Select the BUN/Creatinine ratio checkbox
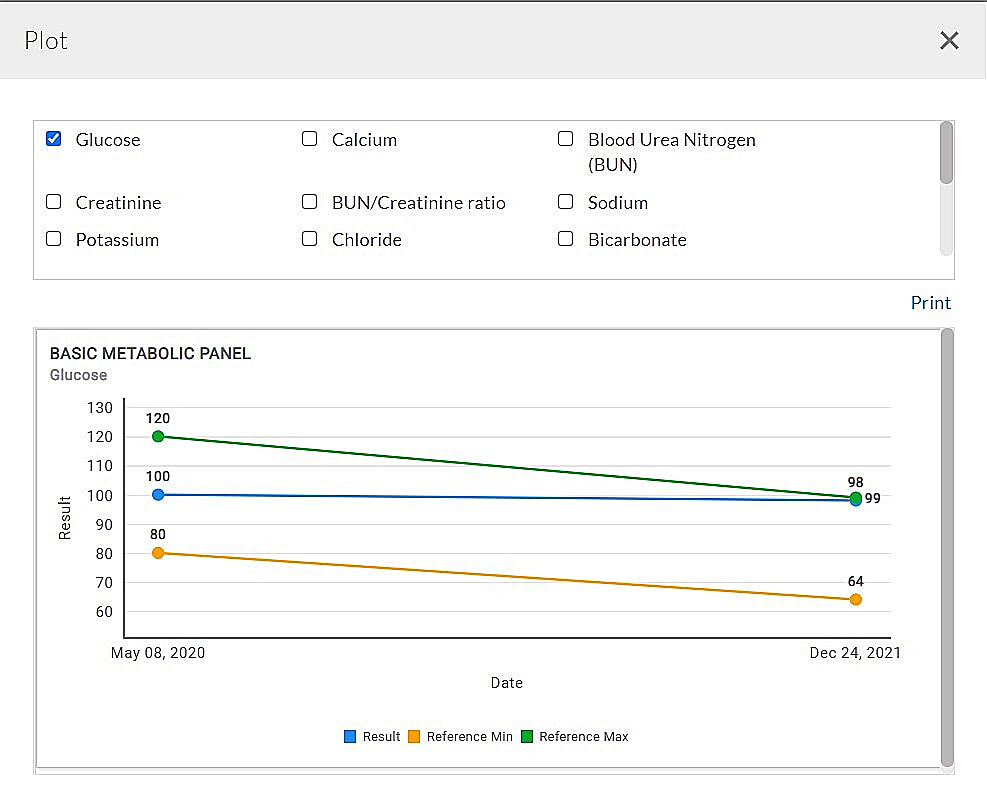This screenshot has width=987, height=795. click(x=310, y=202)
